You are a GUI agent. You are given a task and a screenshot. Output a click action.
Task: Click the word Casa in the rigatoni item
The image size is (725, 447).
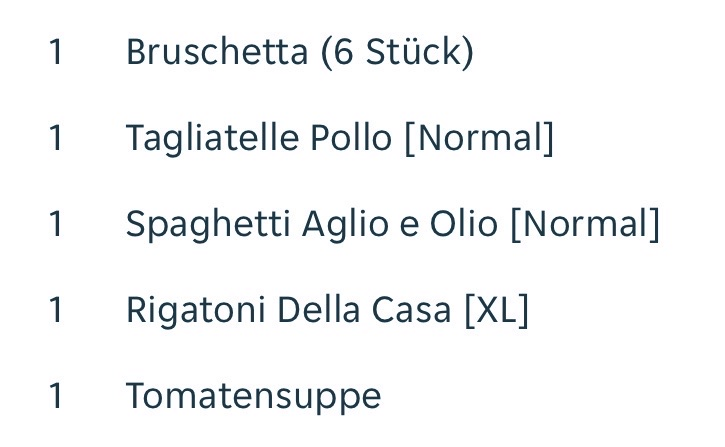pyautogui.click(x=411, y=310)
